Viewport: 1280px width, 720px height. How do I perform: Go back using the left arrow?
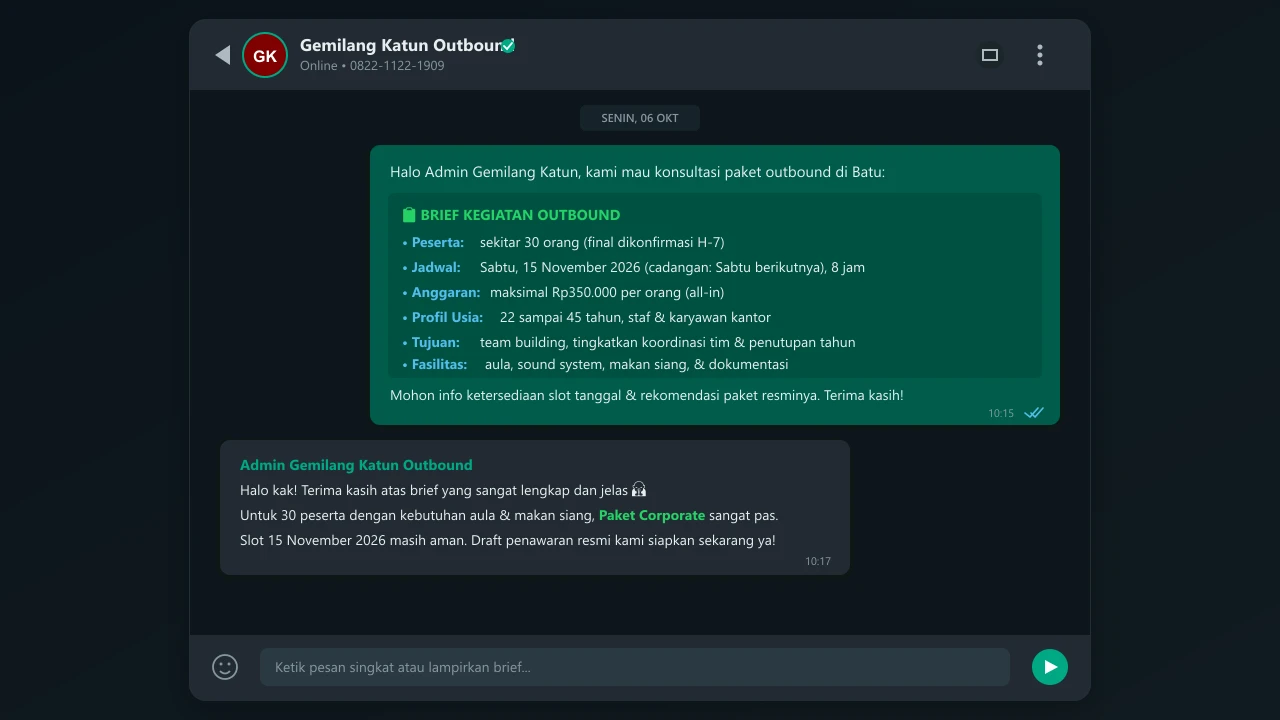pyautogui.click(x=223, y=55)
